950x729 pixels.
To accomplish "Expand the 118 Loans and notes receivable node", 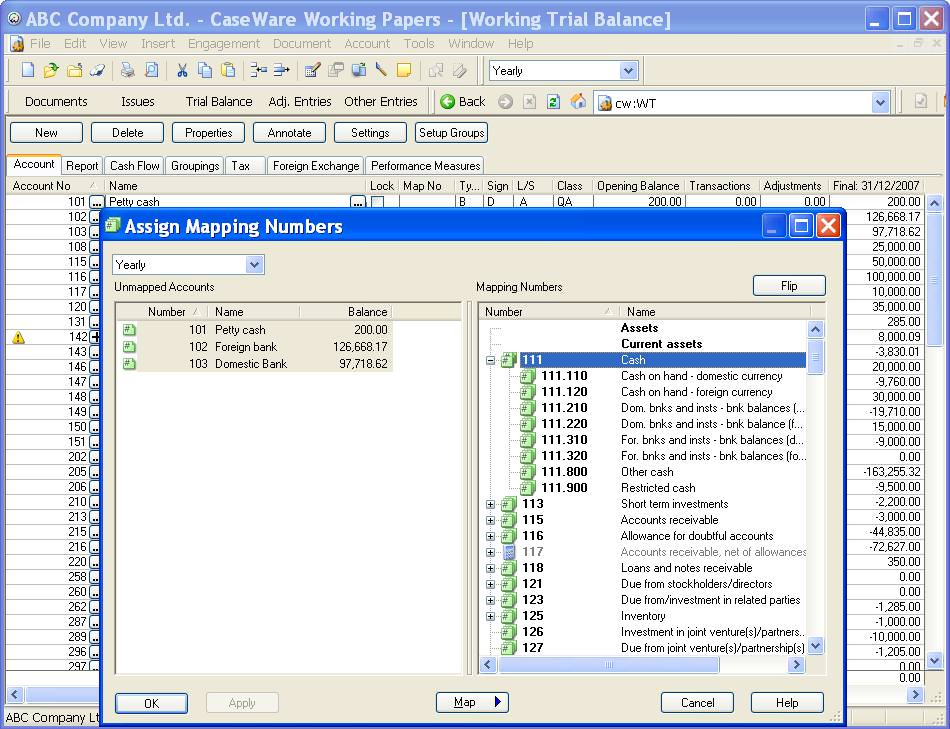I will pos(490,568).
